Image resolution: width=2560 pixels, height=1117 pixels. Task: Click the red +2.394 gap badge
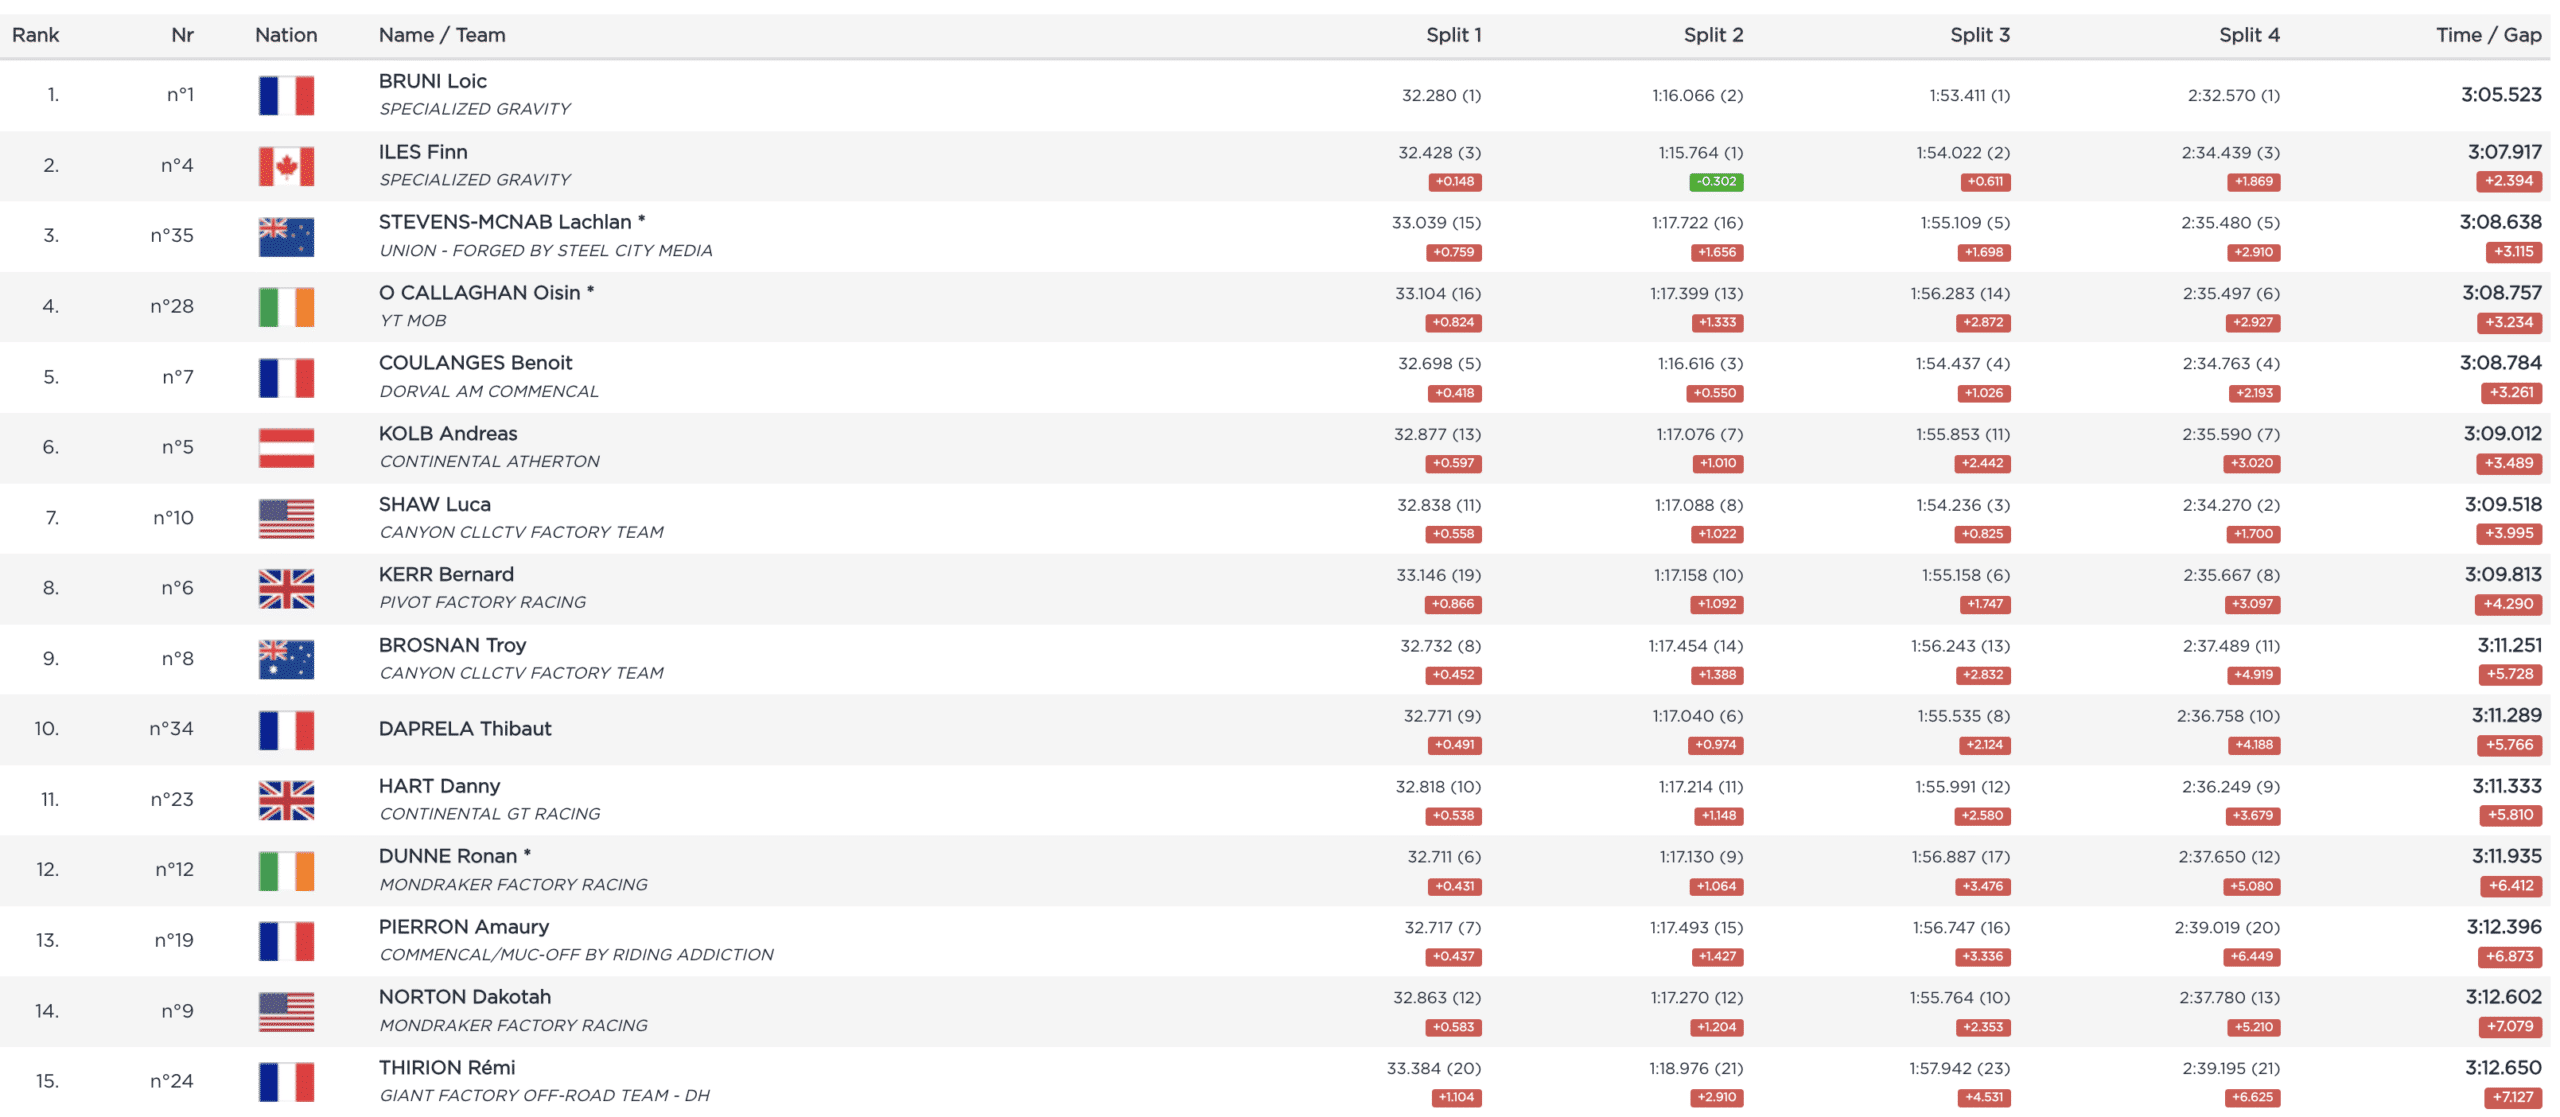tap(2509, 181)
